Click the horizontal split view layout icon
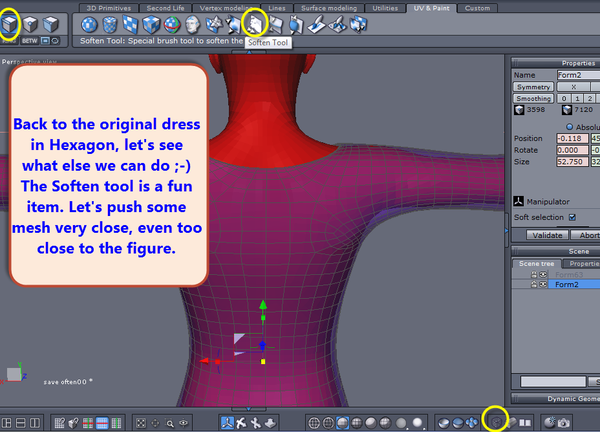This screenshot has width=600, height=432. (21, 423)
